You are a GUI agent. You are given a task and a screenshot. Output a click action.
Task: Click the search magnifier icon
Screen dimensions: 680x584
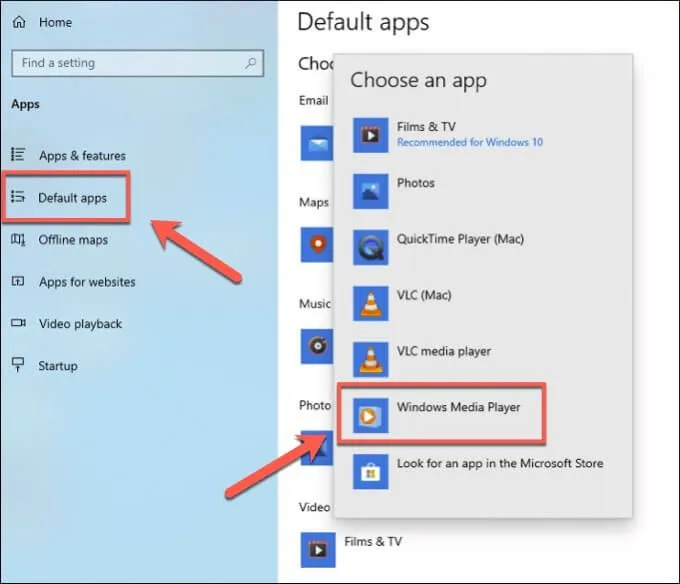(250, 63)
